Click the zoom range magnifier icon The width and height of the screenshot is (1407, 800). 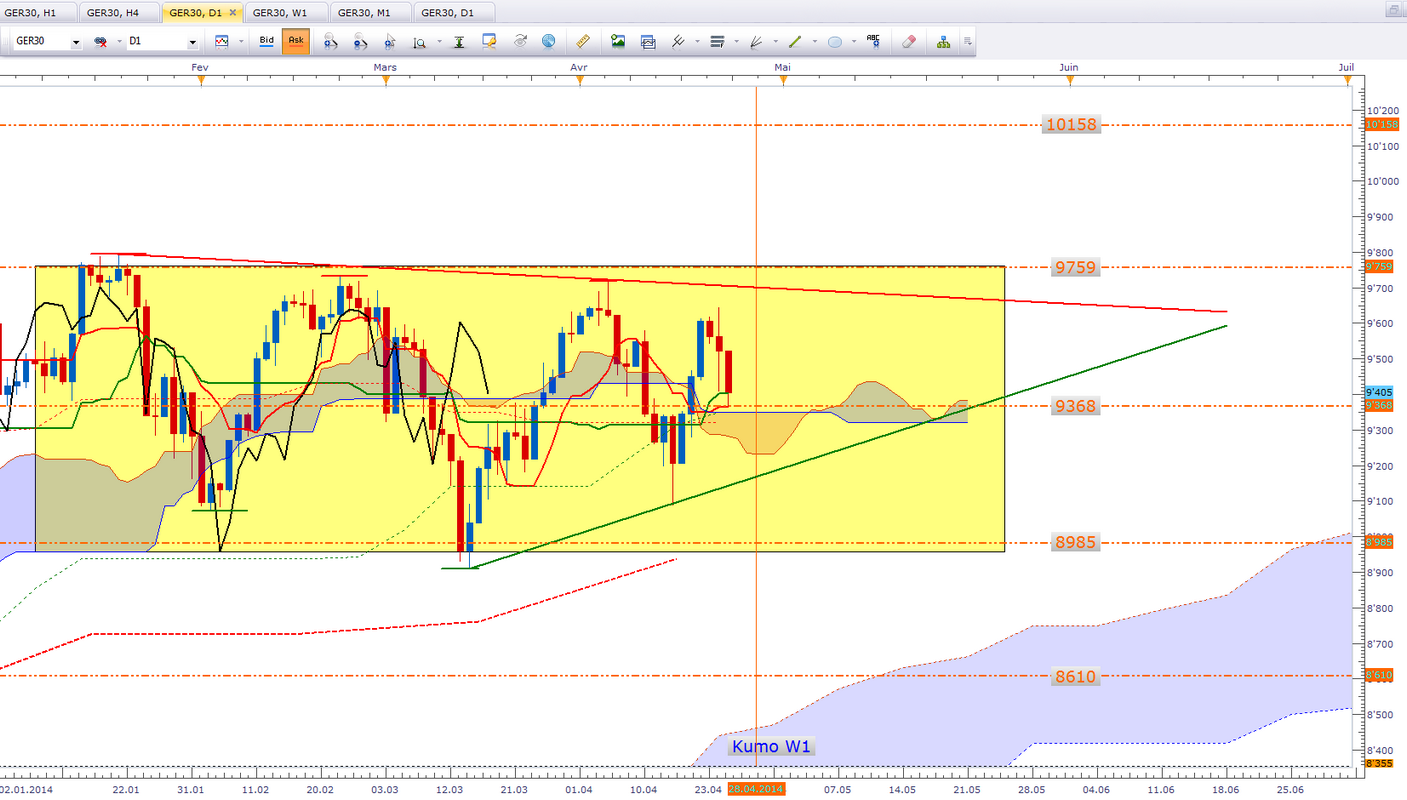click(x=419, y=42)
